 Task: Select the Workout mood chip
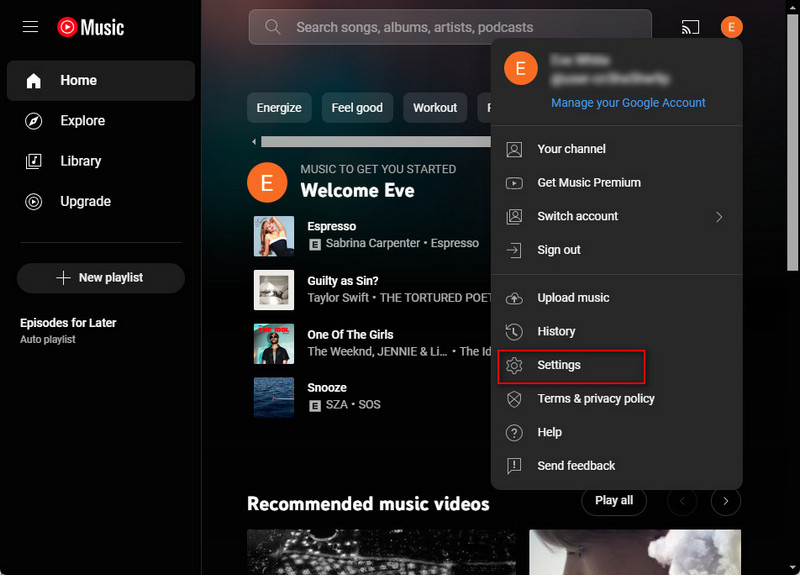click(x=435, y=108)
